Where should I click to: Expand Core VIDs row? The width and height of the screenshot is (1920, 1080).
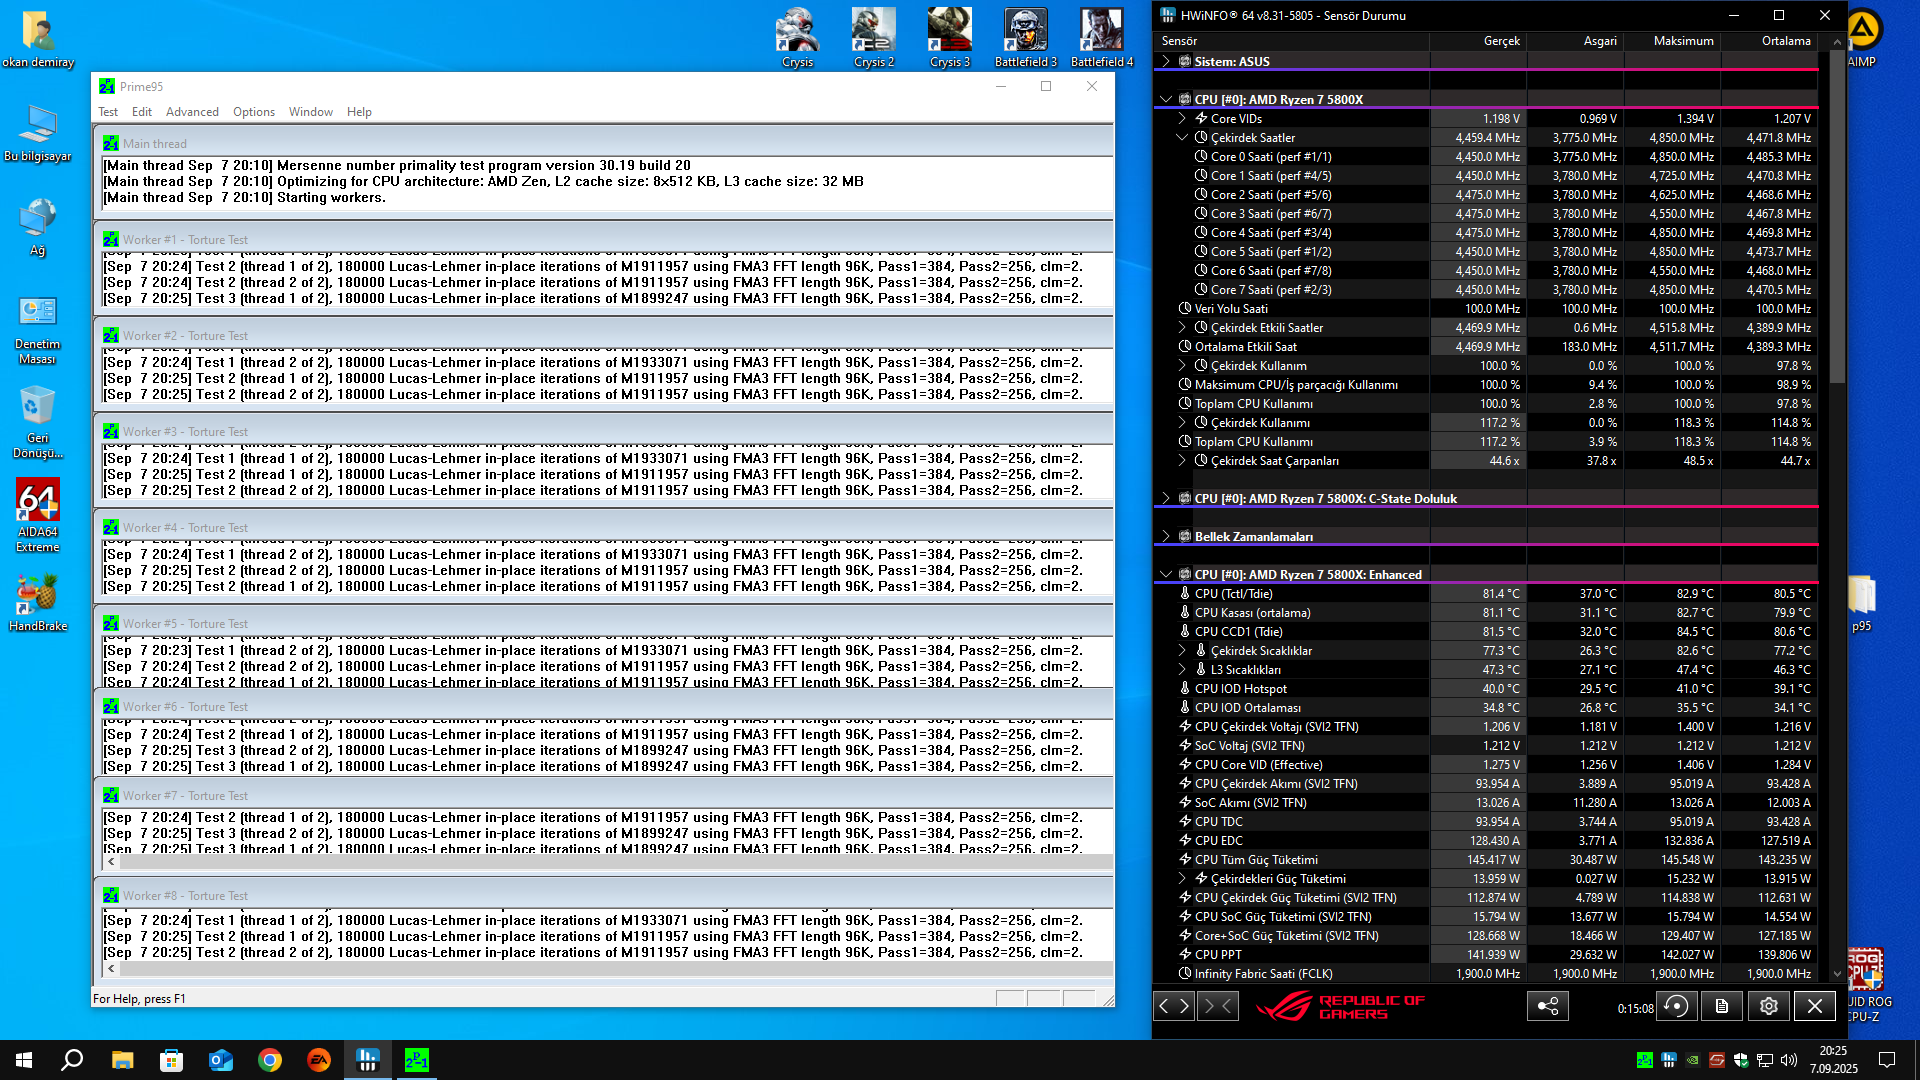coord(1182,118)
